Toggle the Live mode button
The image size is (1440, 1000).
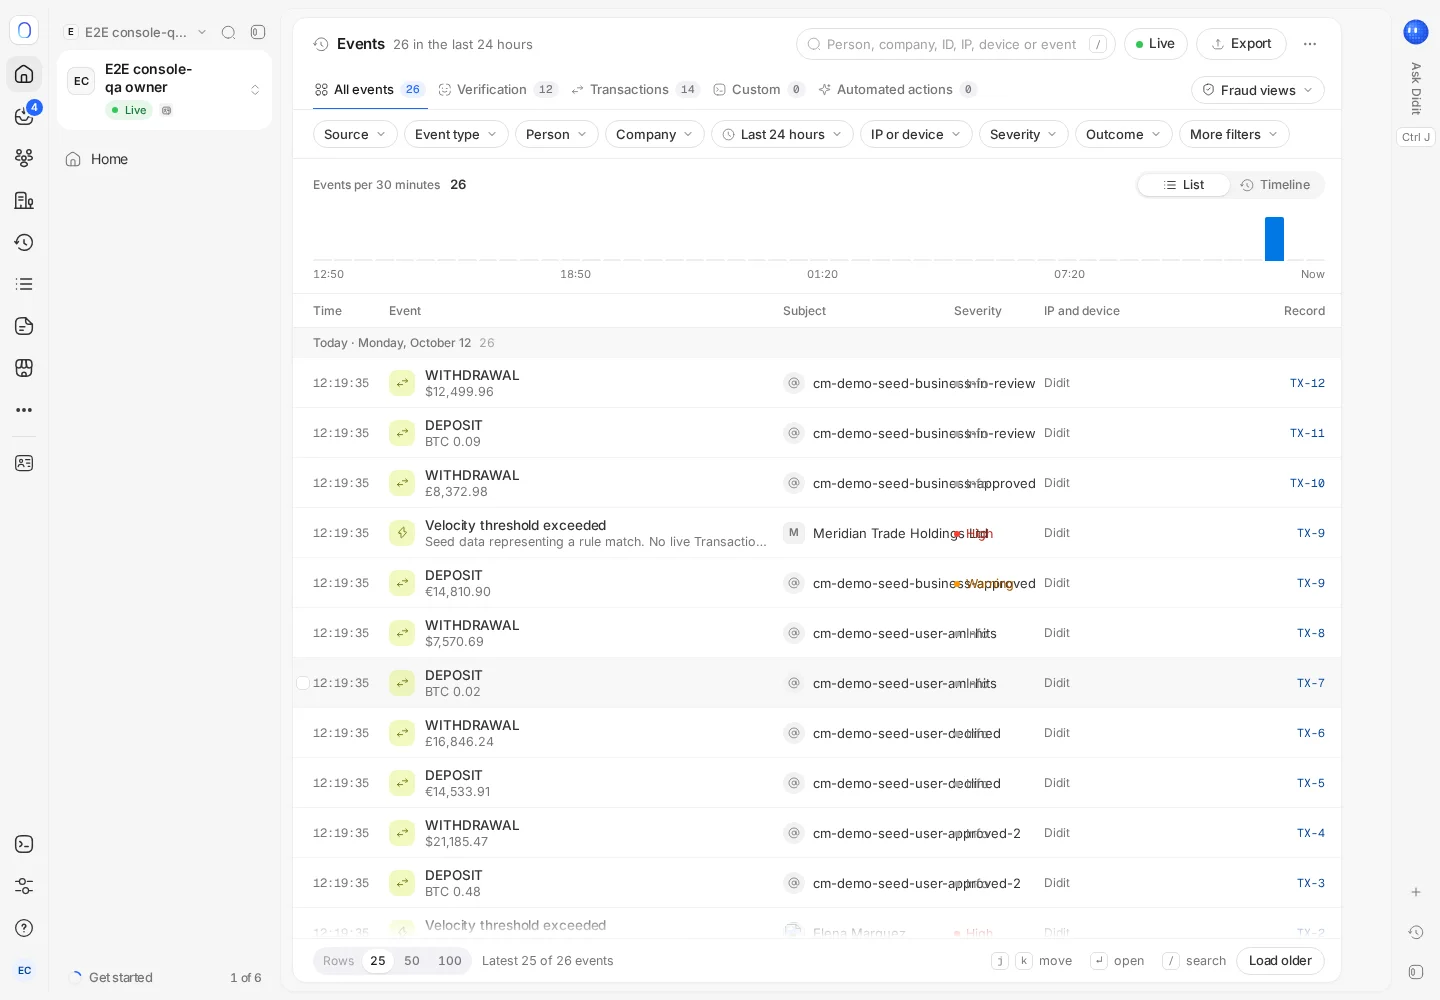point(1156,44)
